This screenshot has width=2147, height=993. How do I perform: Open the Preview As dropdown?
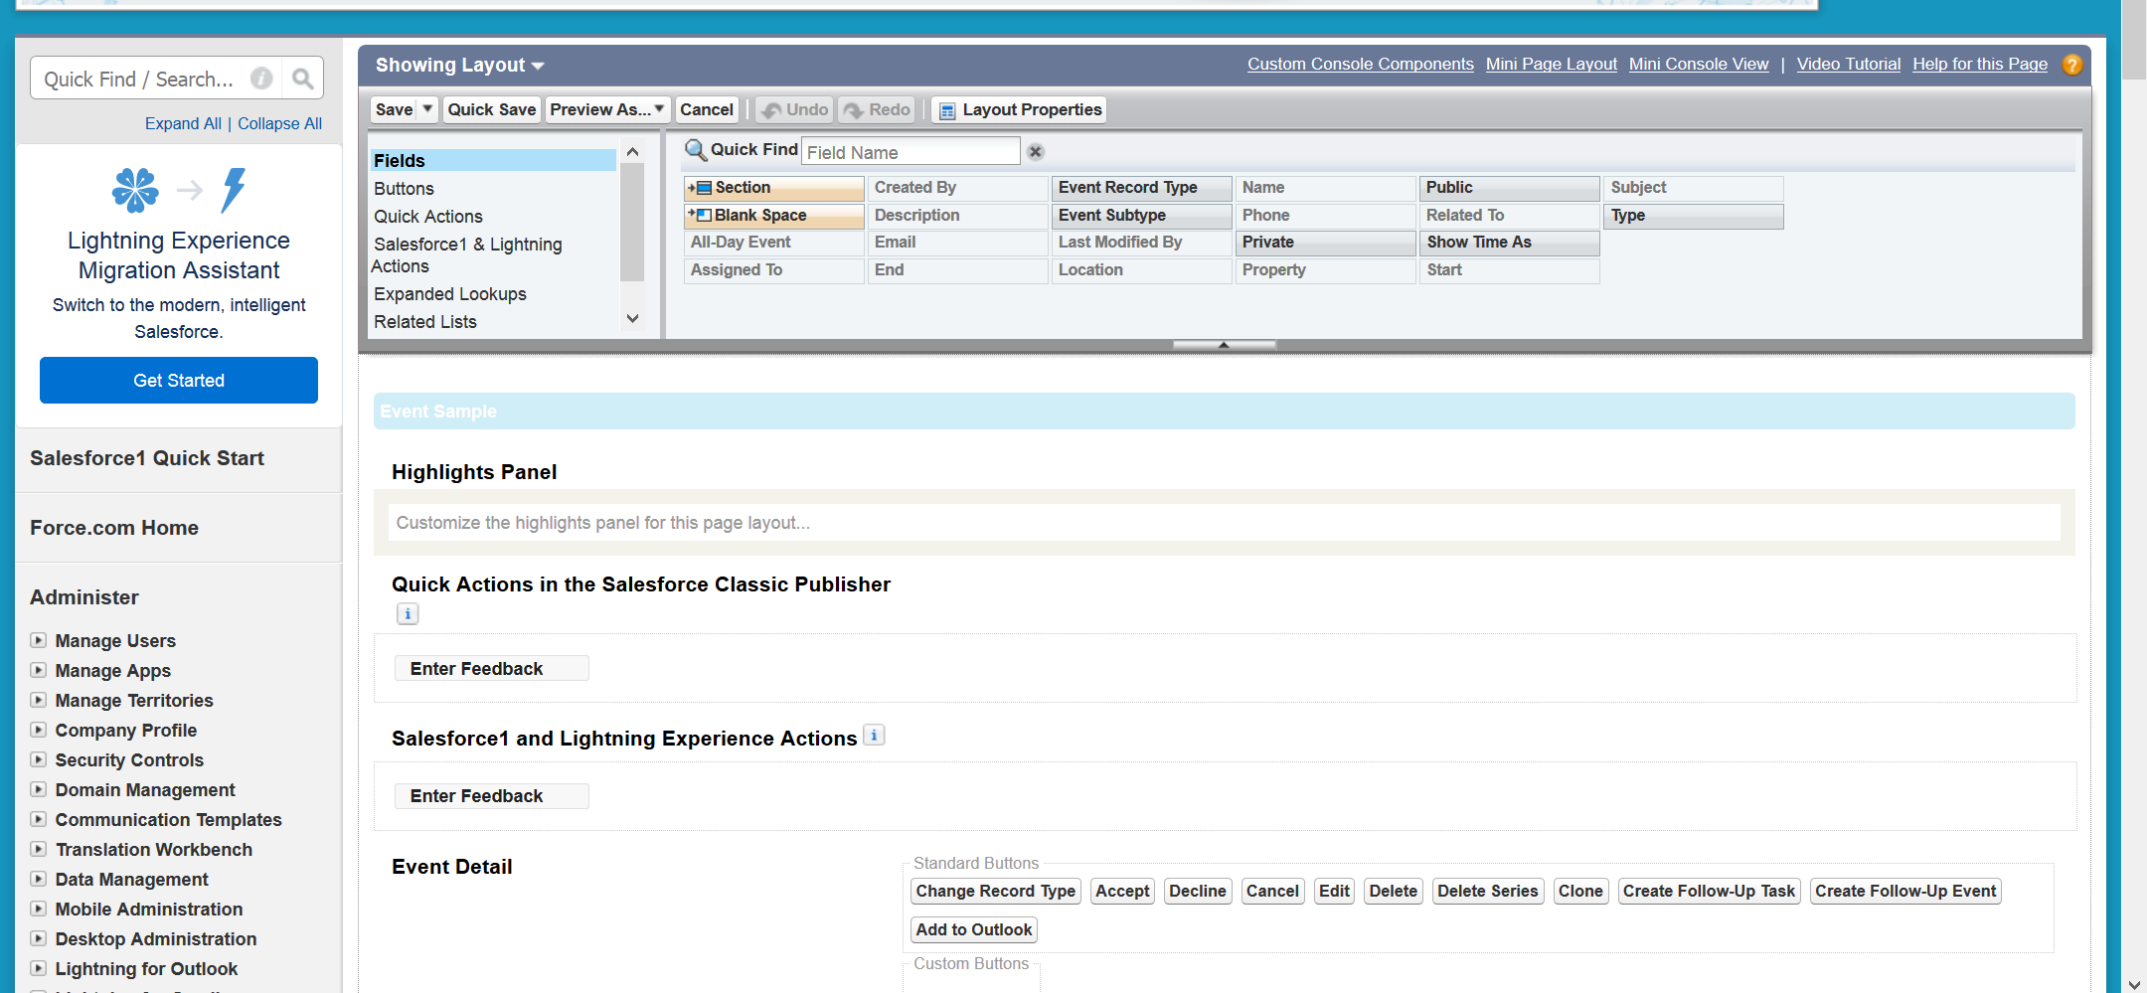click(x=607, y=110)
